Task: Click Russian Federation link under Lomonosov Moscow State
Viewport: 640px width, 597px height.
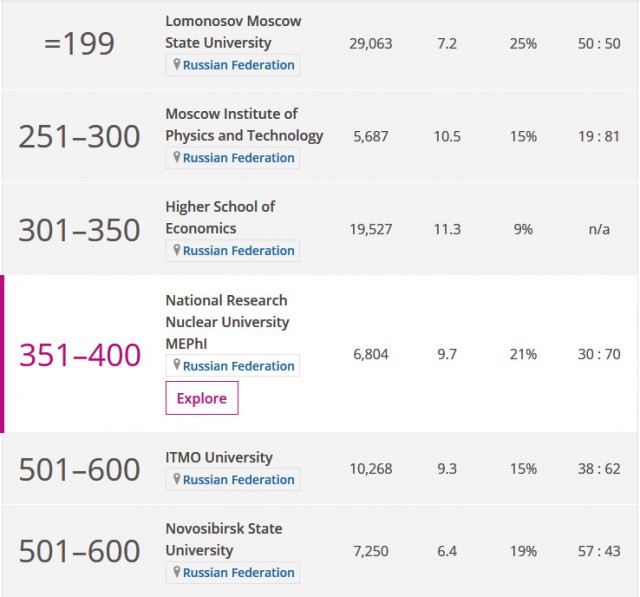Action: 238,65
